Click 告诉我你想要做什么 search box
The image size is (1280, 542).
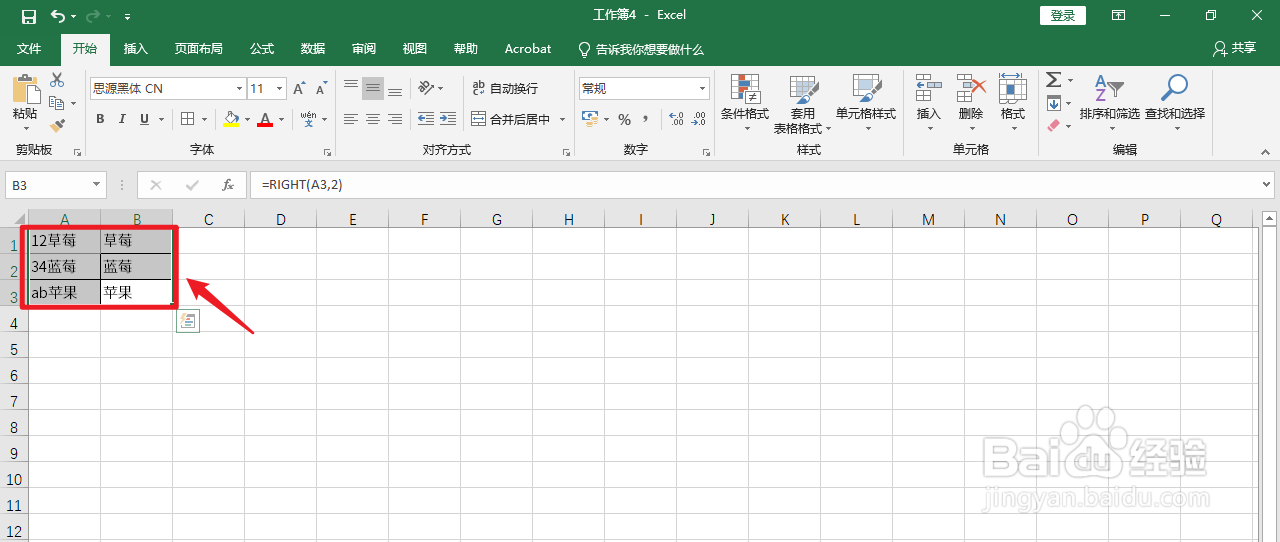641,49
